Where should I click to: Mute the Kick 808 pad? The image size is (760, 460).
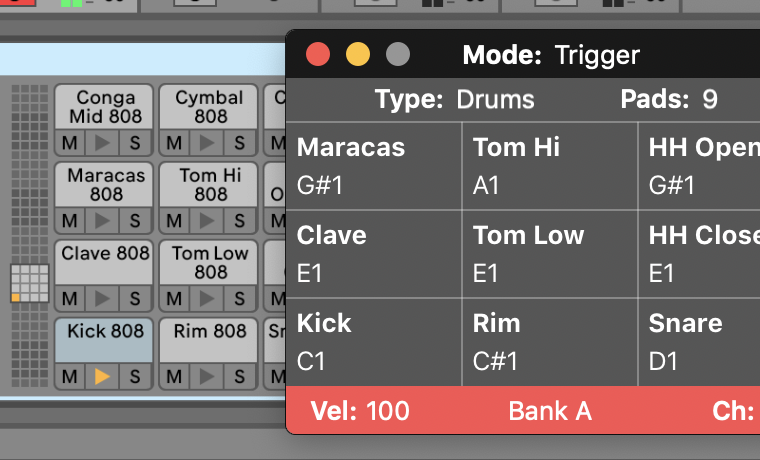(70, 376)
